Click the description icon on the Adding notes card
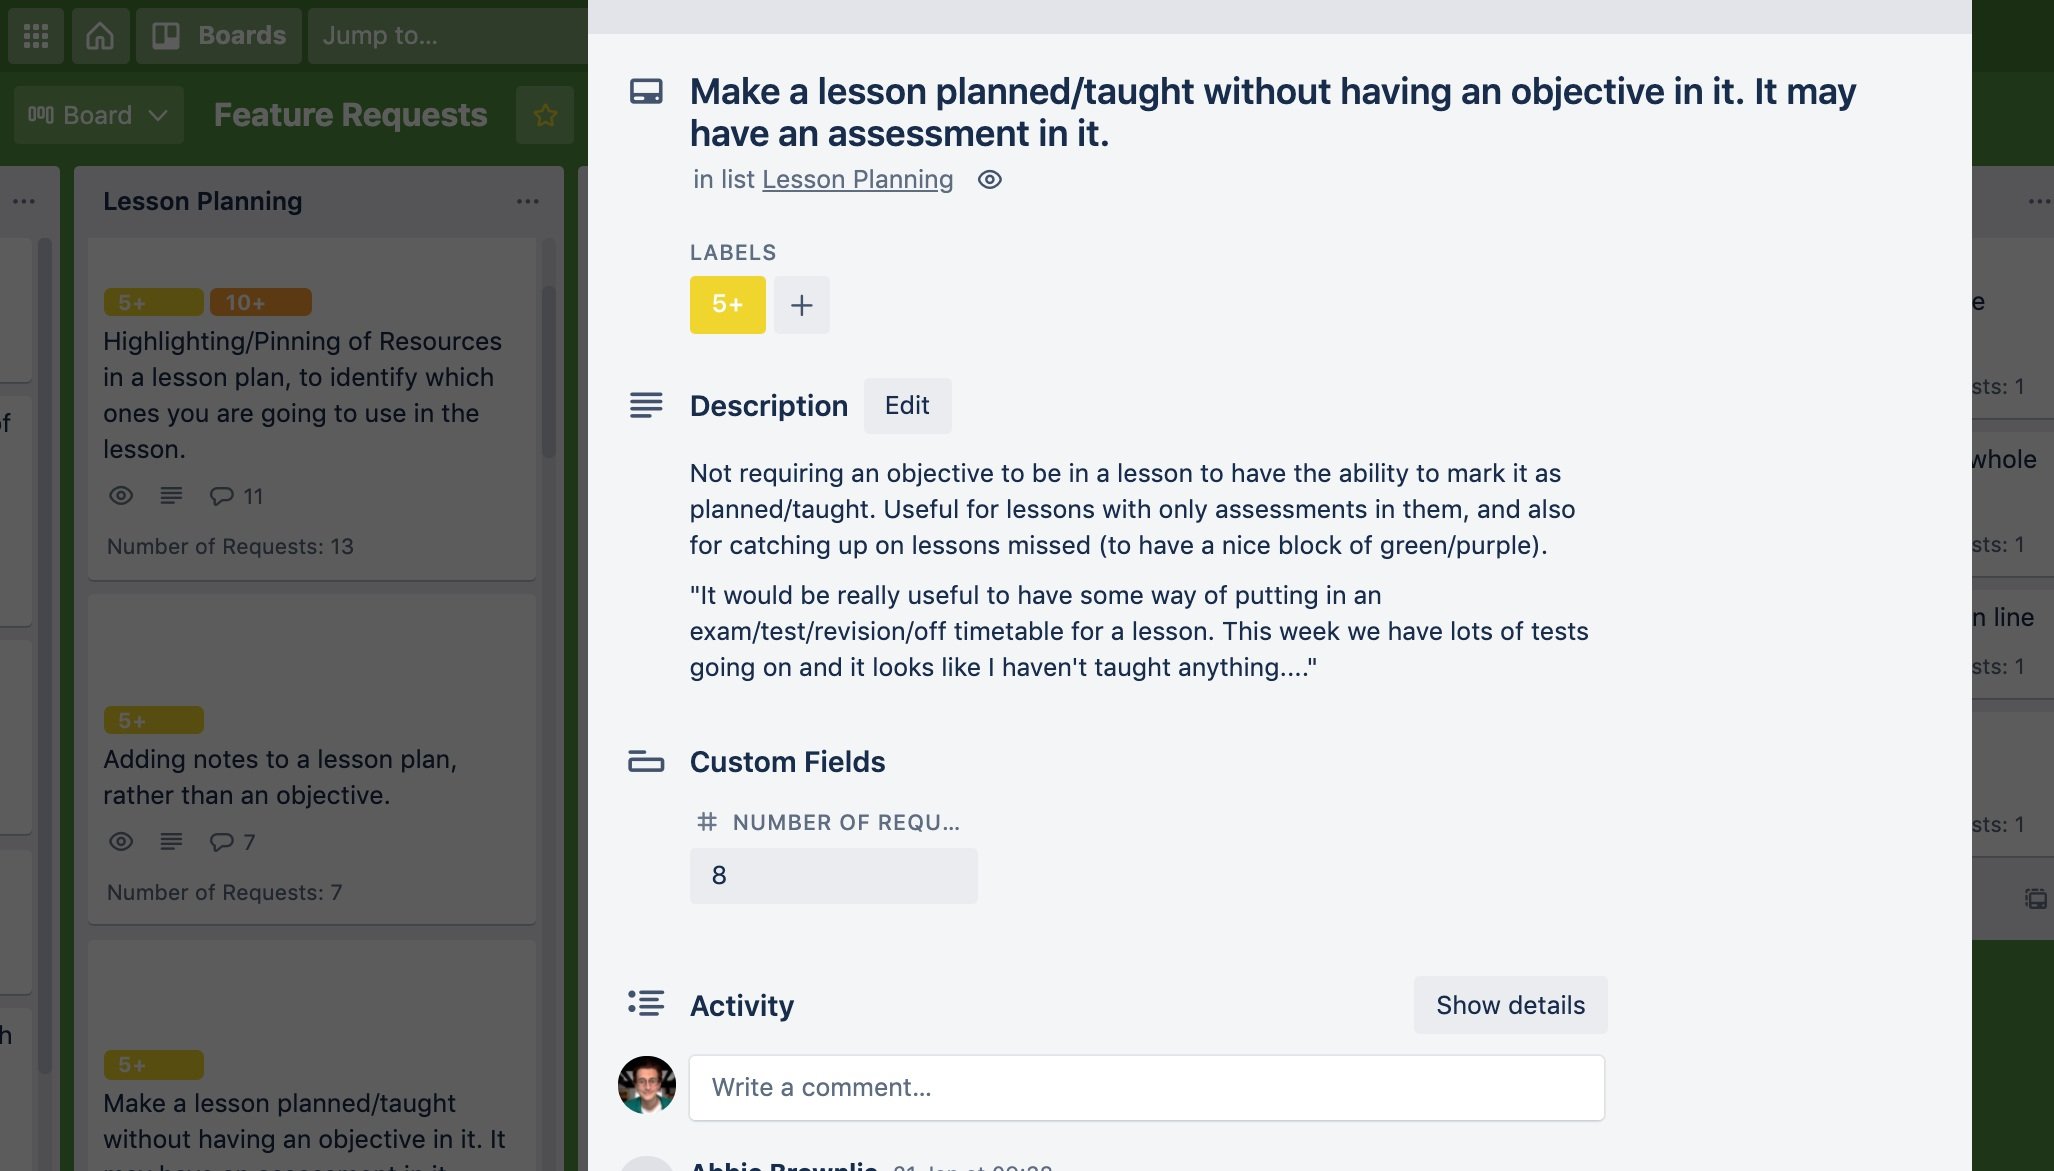The width and height of the screenshot is (2054, 1171). pyautogui.click(x=172, y=842)
